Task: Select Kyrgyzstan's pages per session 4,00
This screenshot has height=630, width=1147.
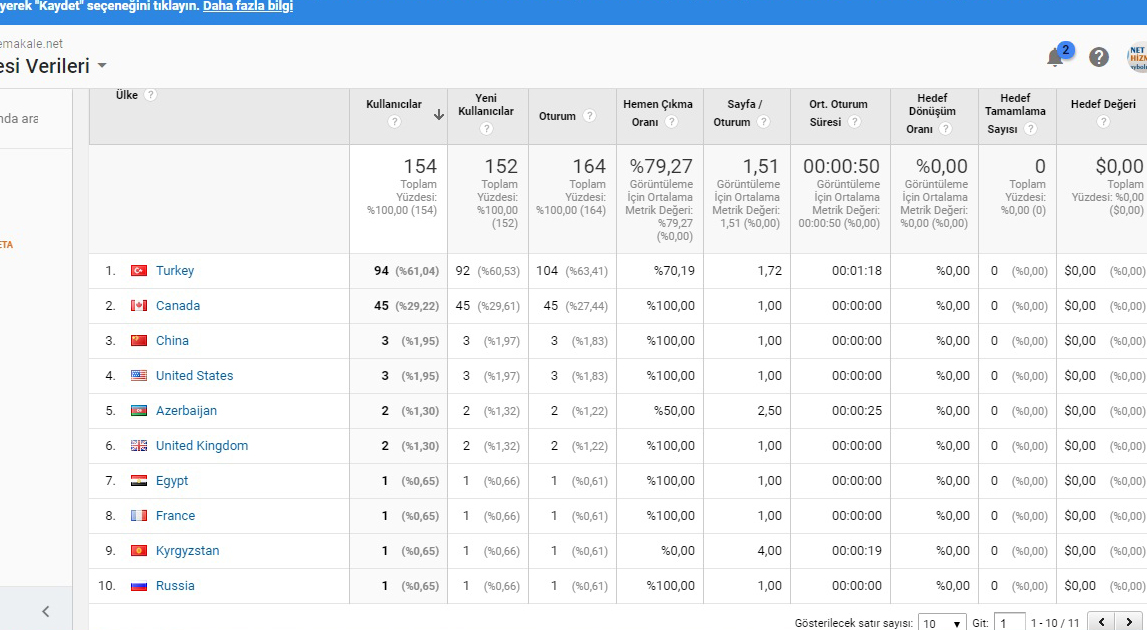Action: [x=770, y=551]
